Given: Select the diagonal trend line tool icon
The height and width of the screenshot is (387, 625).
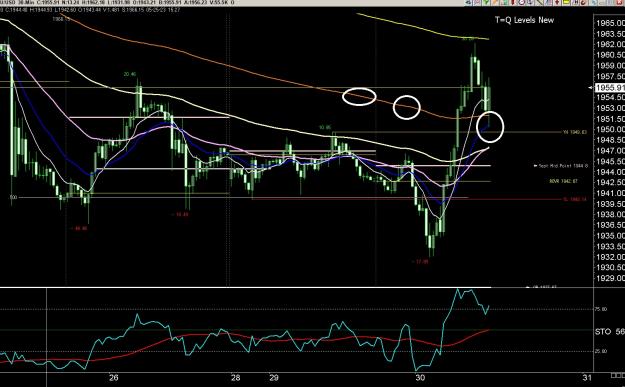Looking at the screenshot, I should 539,2.
